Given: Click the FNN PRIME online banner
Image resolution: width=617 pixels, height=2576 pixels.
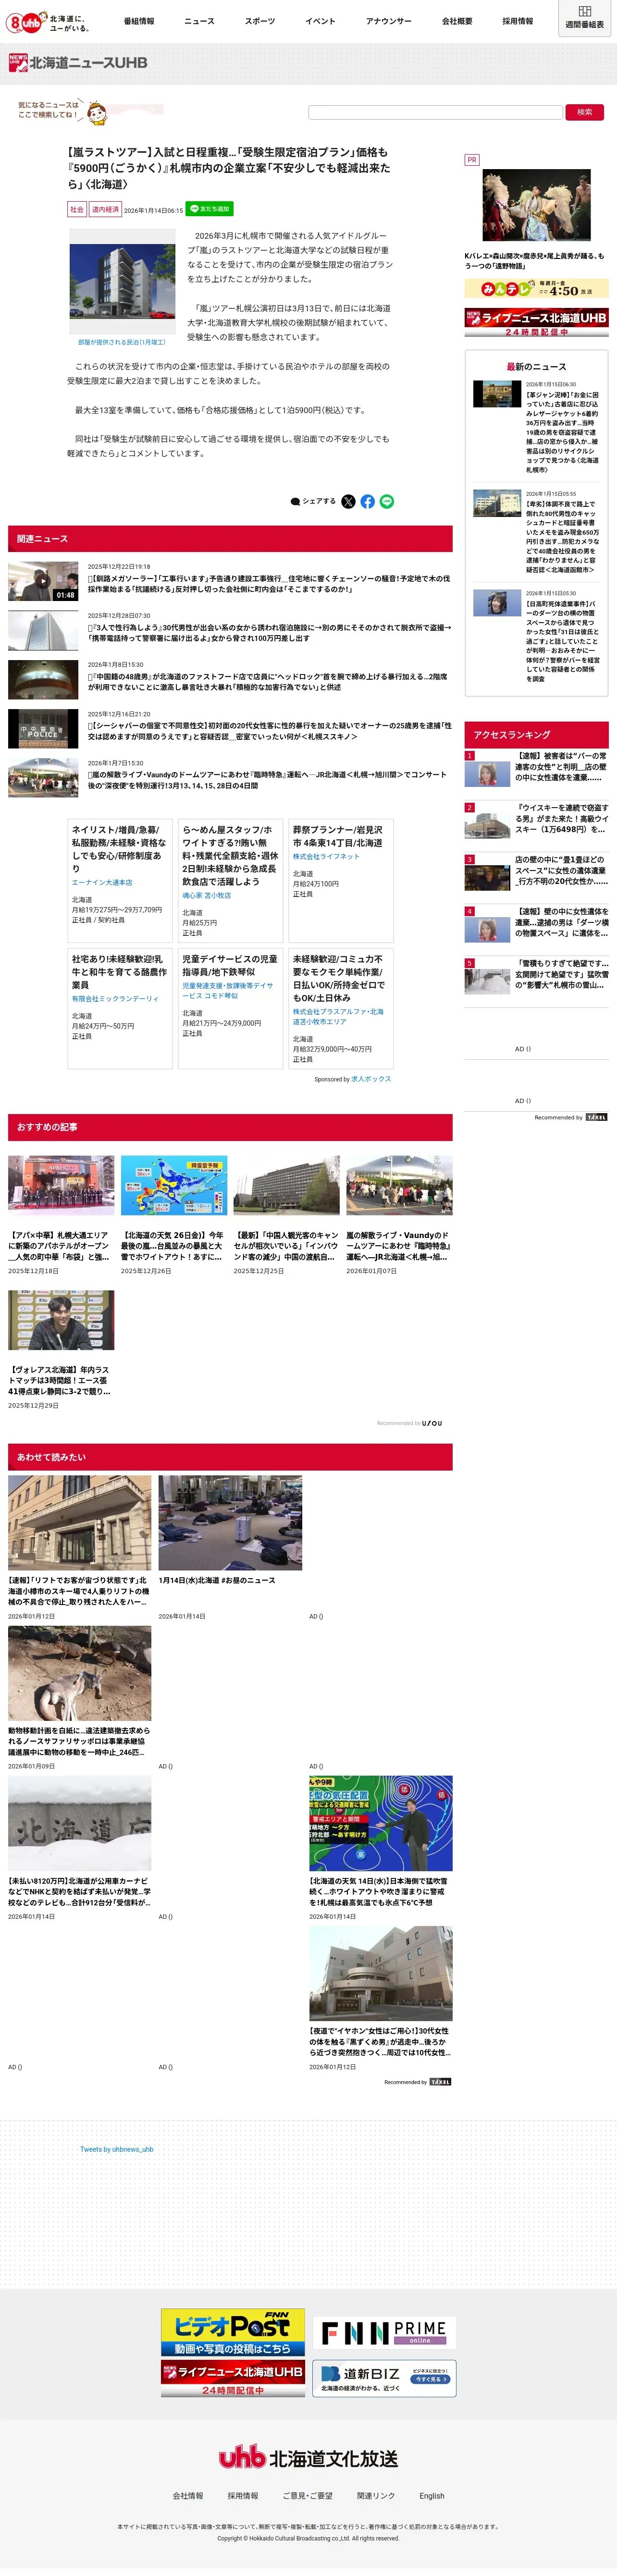Looking at the screenshot, I should pos(385,2332).
